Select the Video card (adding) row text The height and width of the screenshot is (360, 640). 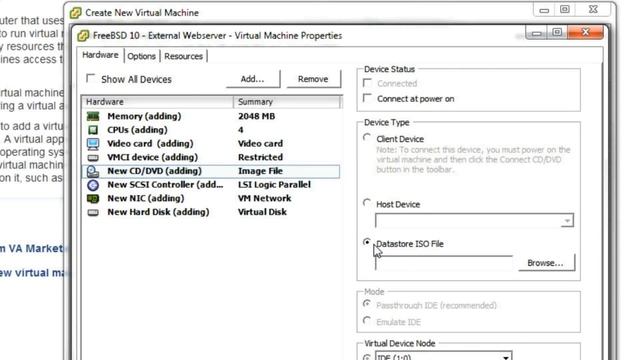150,144
